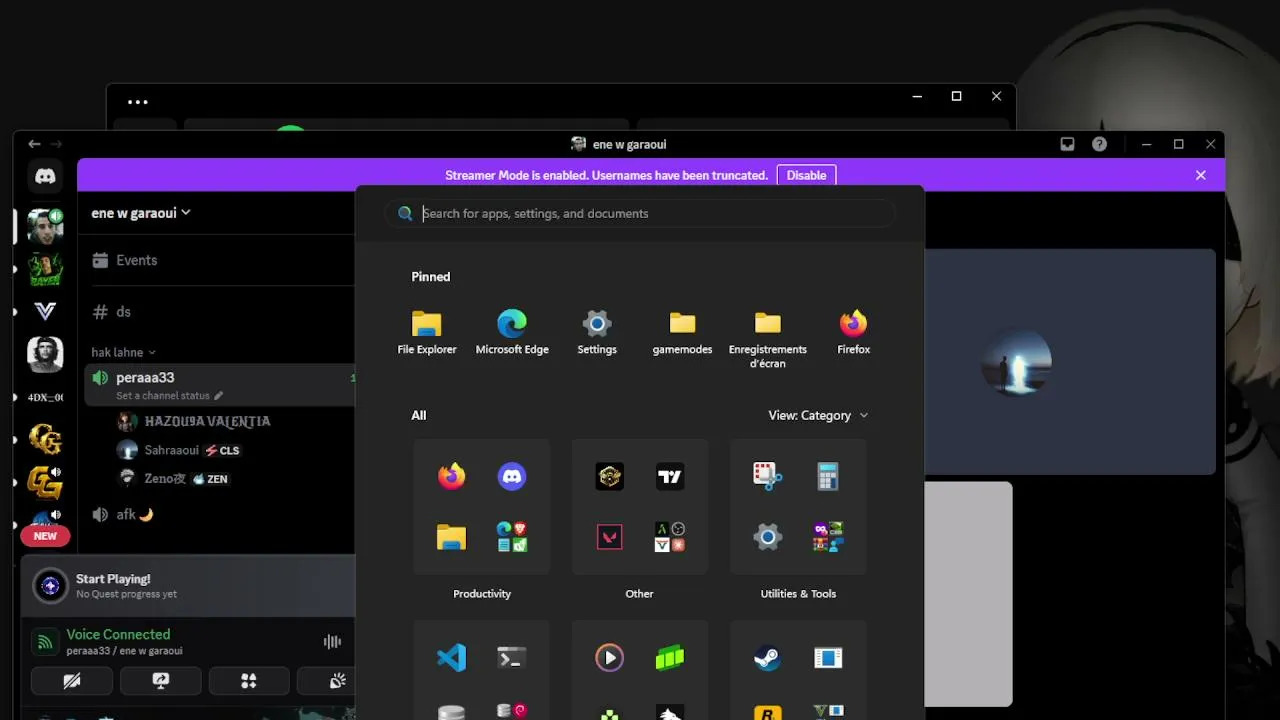Open the Raven server in Discord's sidebar

click(45, 270)
